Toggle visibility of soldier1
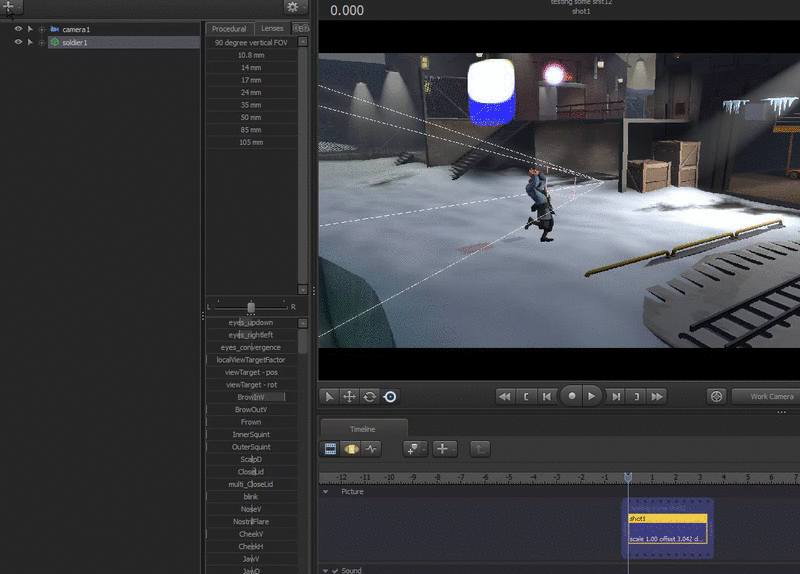This screenshot has height=574, width=800. [18, 42]
